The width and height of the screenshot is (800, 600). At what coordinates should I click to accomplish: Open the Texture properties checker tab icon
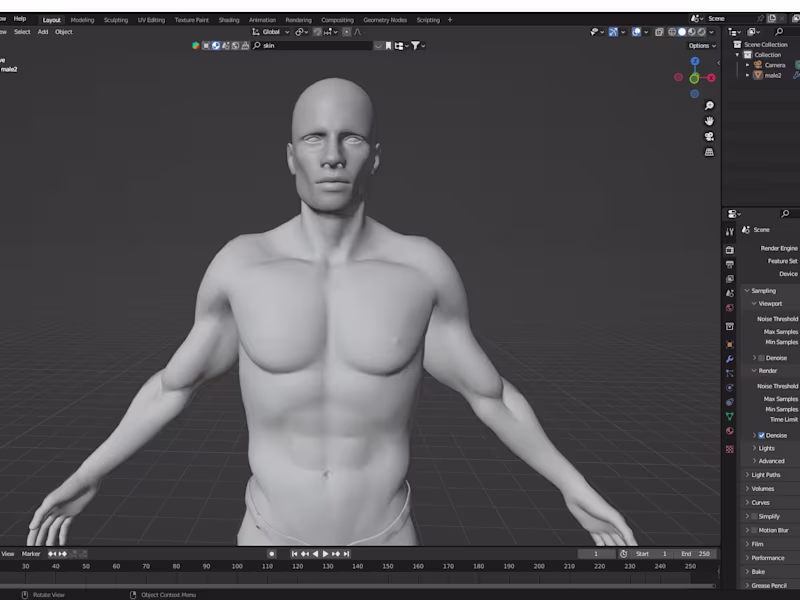click(x=730, y=449)
